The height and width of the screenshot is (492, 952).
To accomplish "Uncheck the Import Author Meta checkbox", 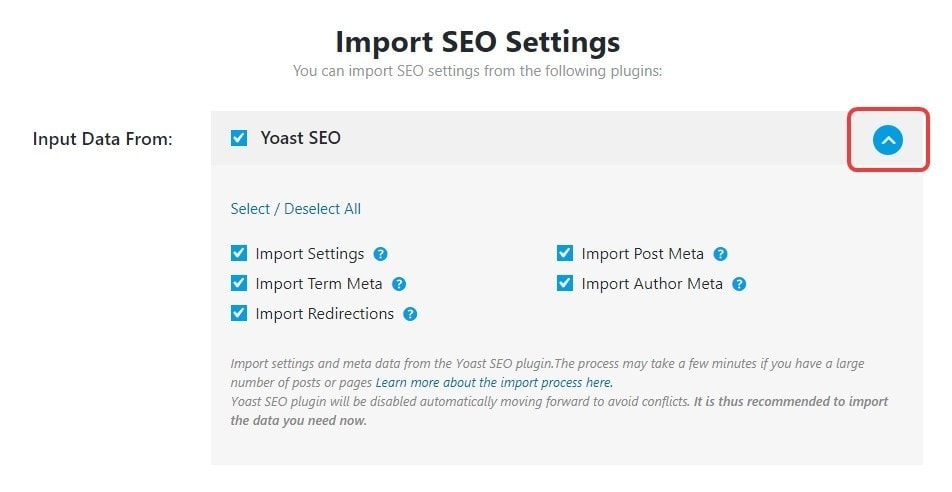I will [x=565, y=283].
